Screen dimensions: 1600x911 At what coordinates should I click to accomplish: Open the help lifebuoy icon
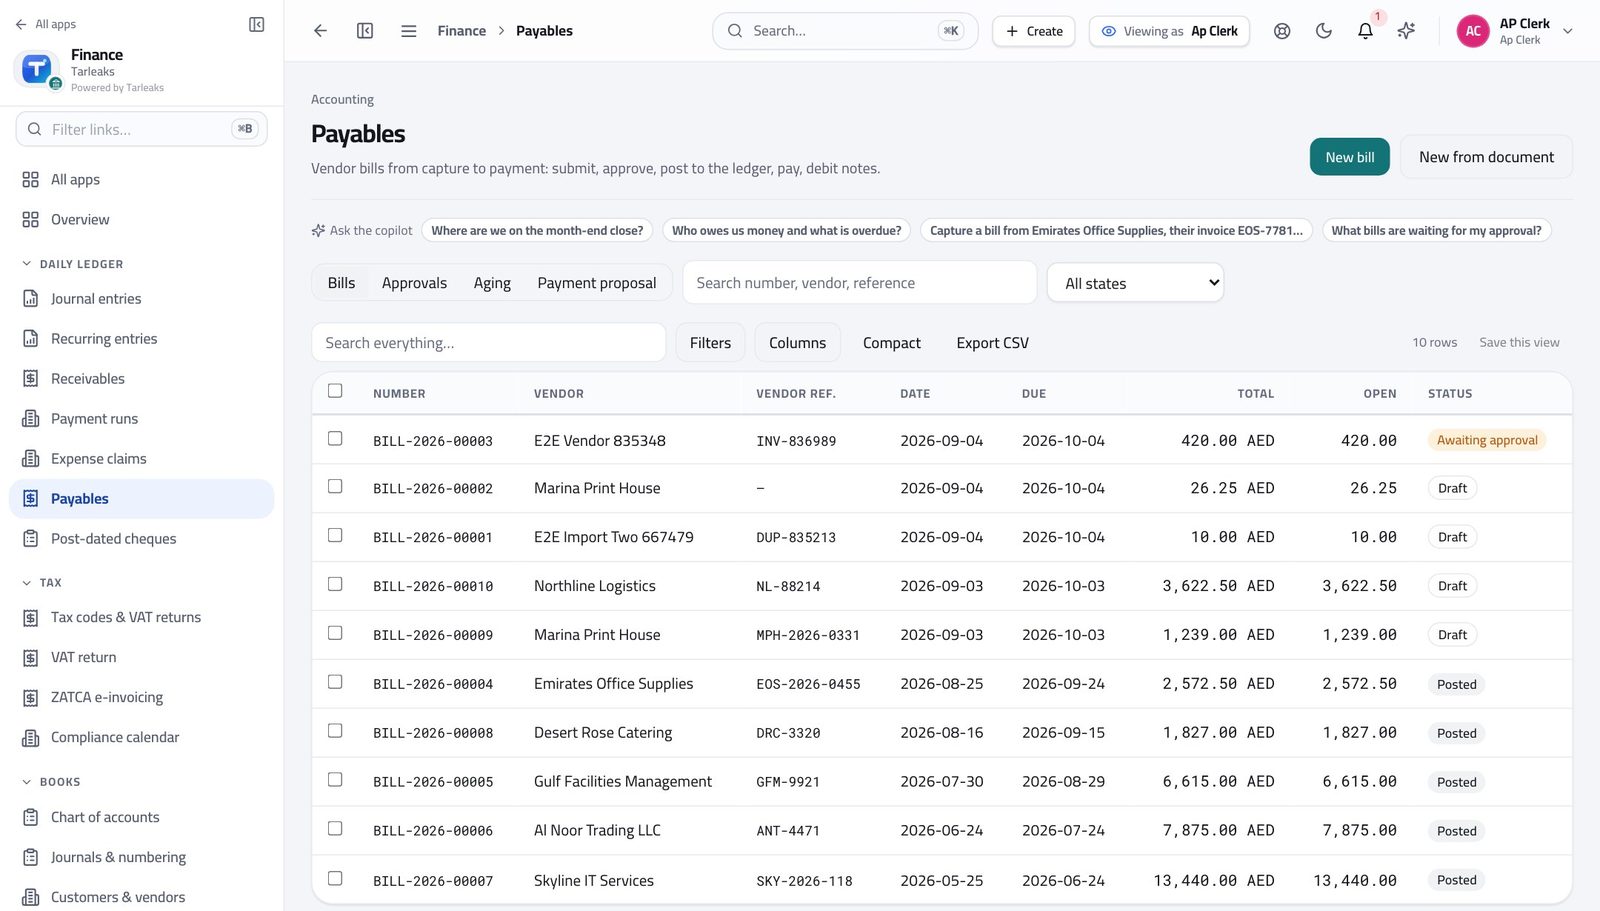1282,31
